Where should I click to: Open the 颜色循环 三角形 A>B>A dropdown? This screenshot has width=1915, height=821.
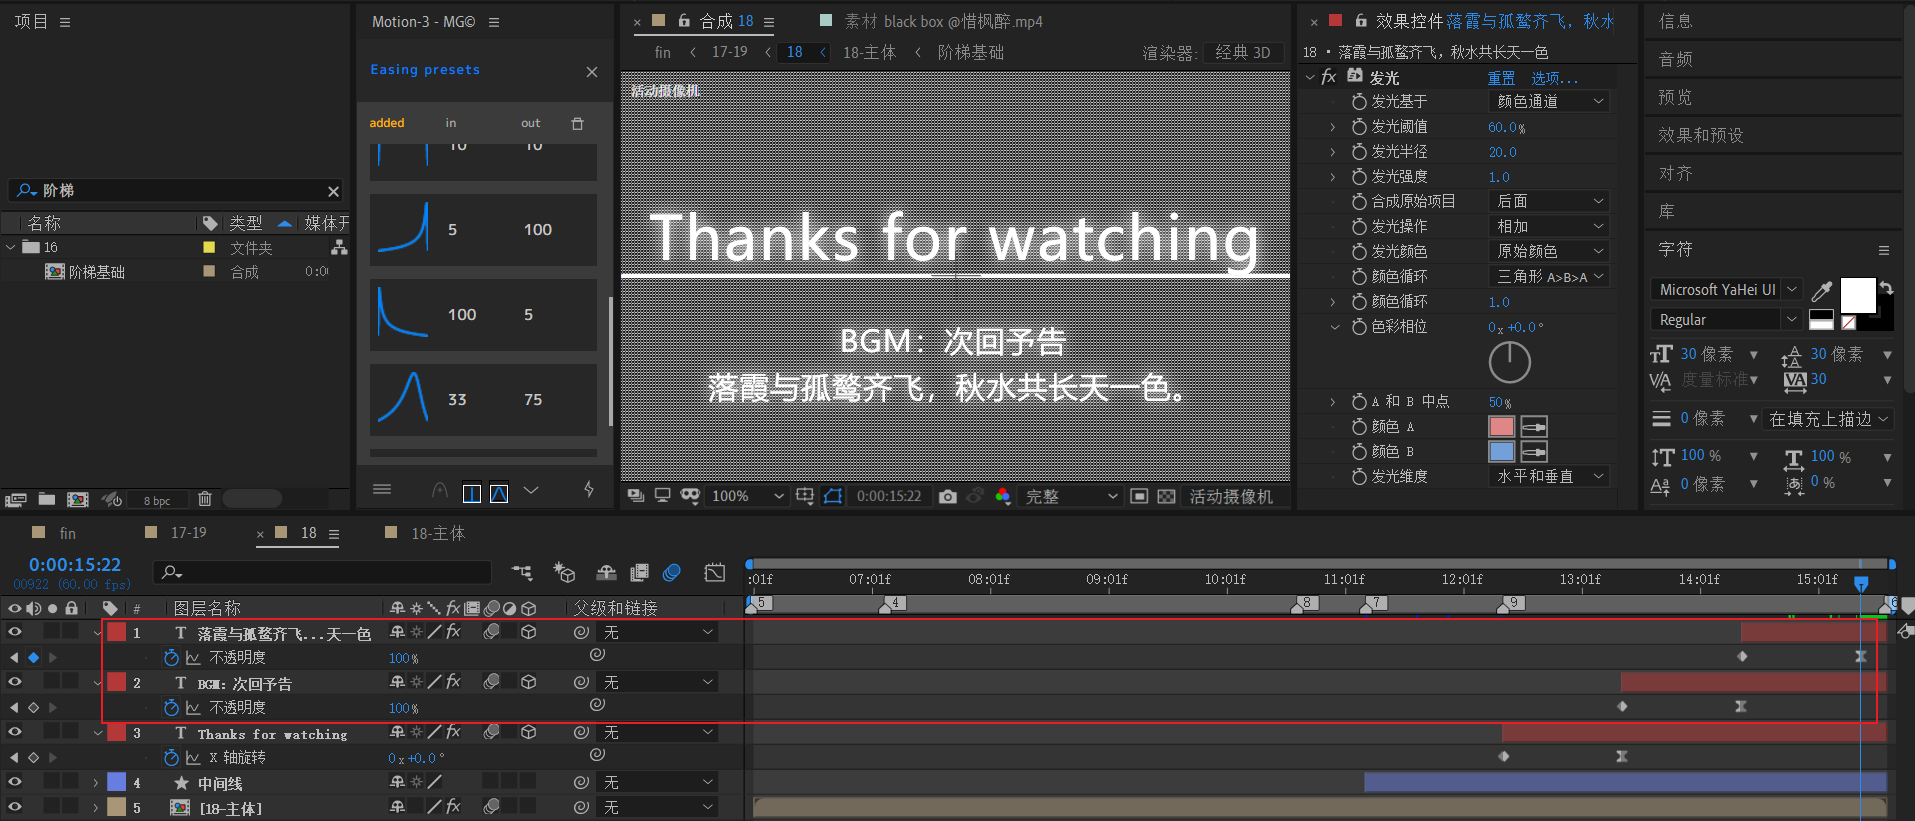1549,277
